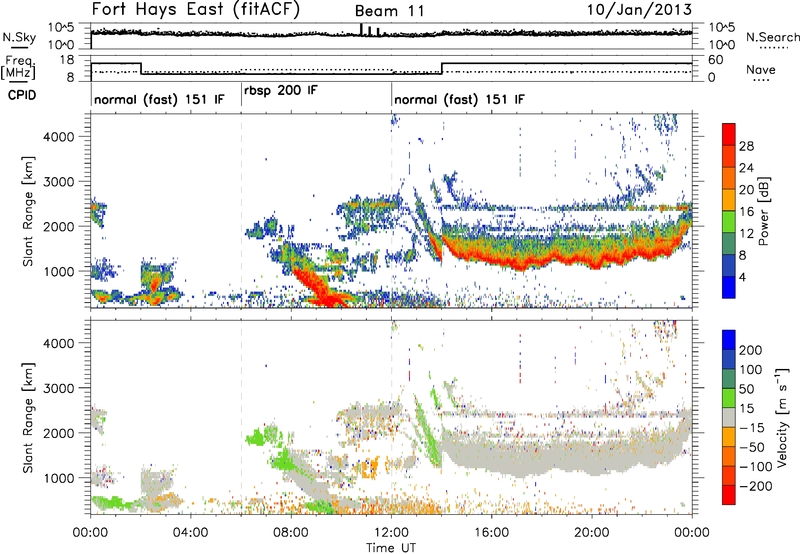Image resolution: width=800 pixels, height=554 pixels.
Task: Click the '08:00' time axis label
Action: click(x=291, y=533)
